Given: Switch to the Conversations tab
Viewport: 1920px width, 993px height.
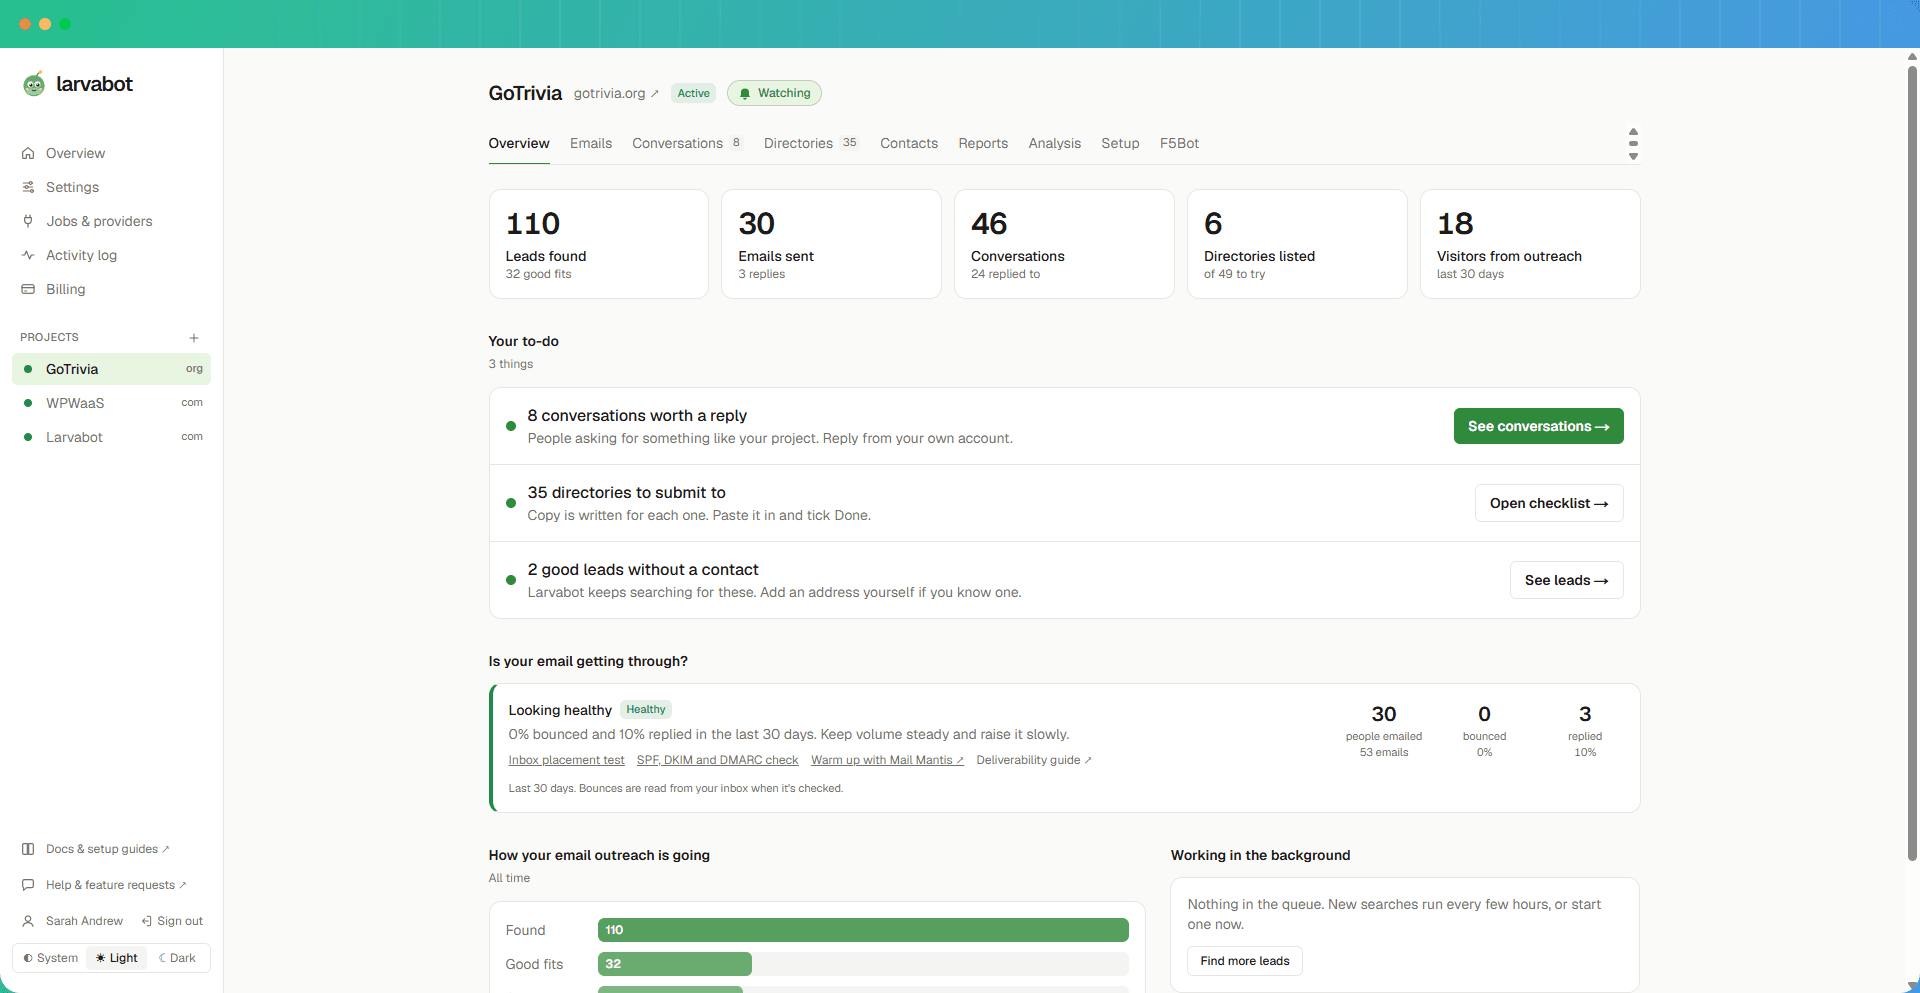Looking at the screenshot, I should [x=687, y=144].
